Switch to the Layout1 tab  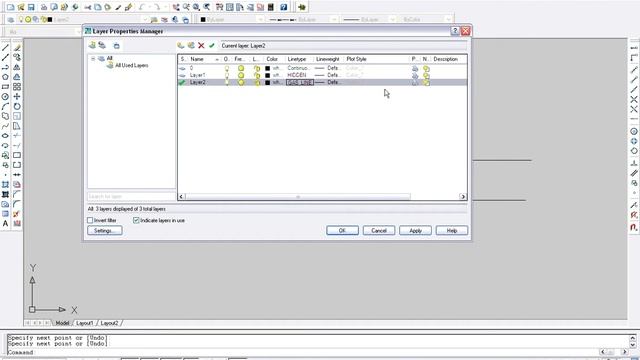pos(85,323)
